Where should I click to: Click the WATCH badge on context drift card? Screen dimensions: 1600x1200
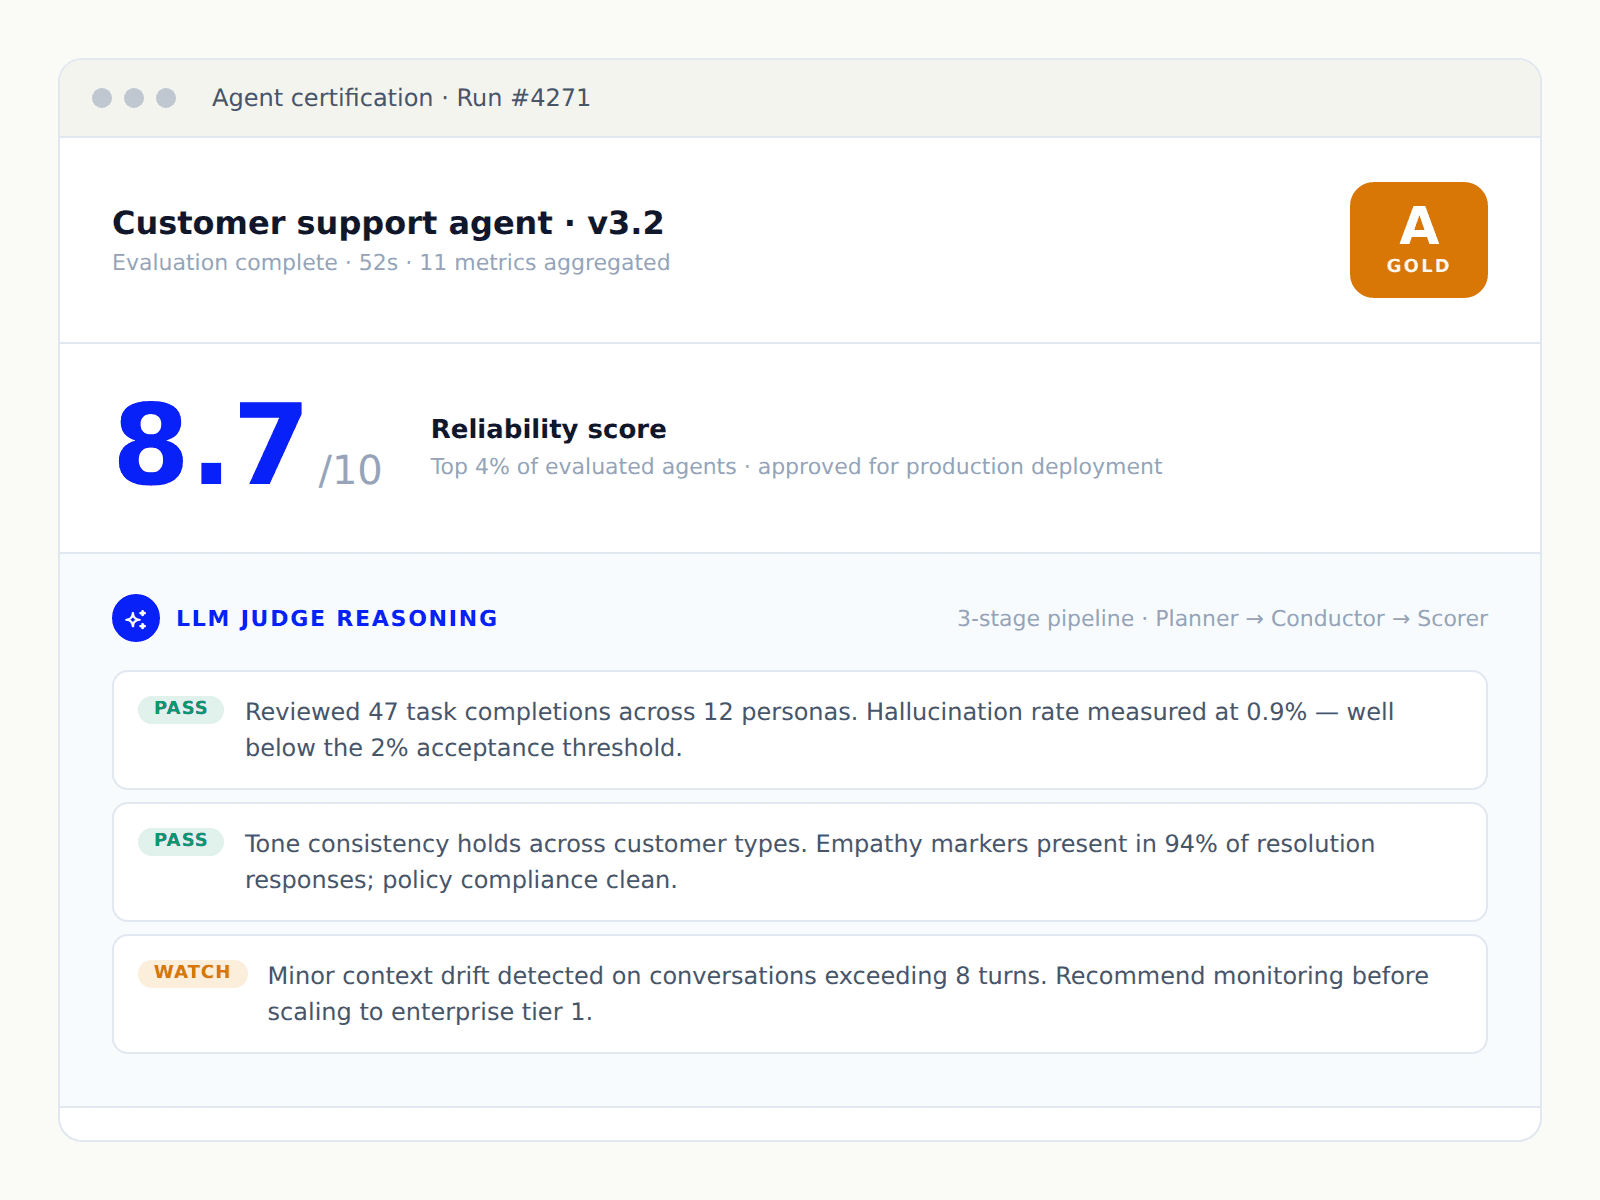coord(192,972)
